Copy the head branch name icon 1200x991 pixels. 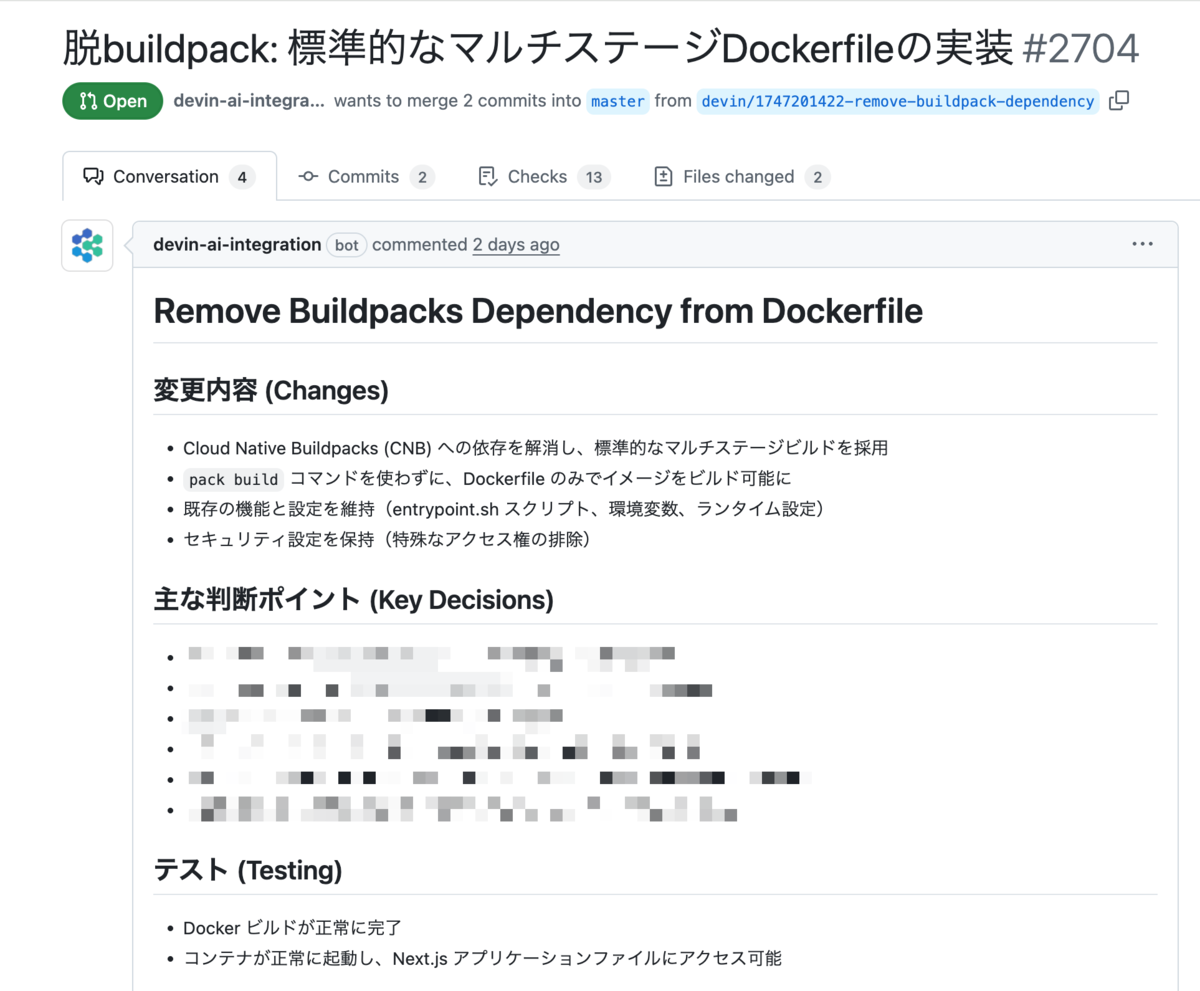click(x=1120, y=100)
